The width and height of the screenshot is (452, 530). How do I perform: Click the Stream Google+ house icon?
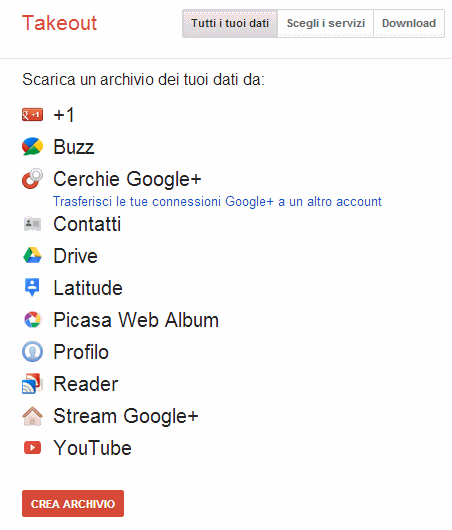point(32,416)
